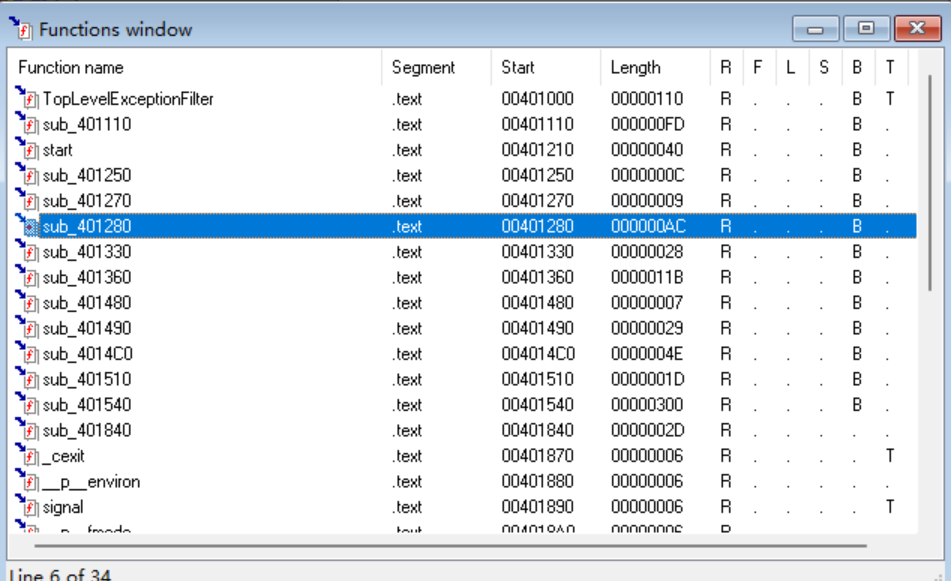Screen dimensions: 951x581
Task: Click the function icon next to sub_401330
Action: [x=26, y=250]
